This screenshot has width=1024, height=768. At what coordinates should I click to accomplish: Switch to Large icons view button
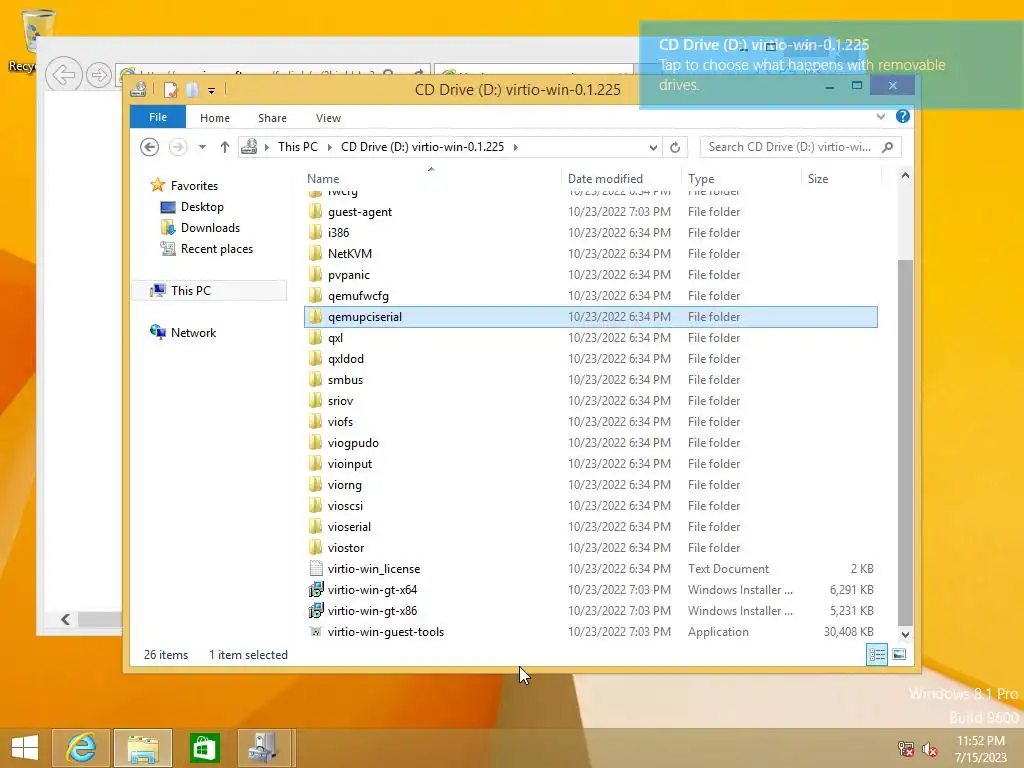click(899, 654)
